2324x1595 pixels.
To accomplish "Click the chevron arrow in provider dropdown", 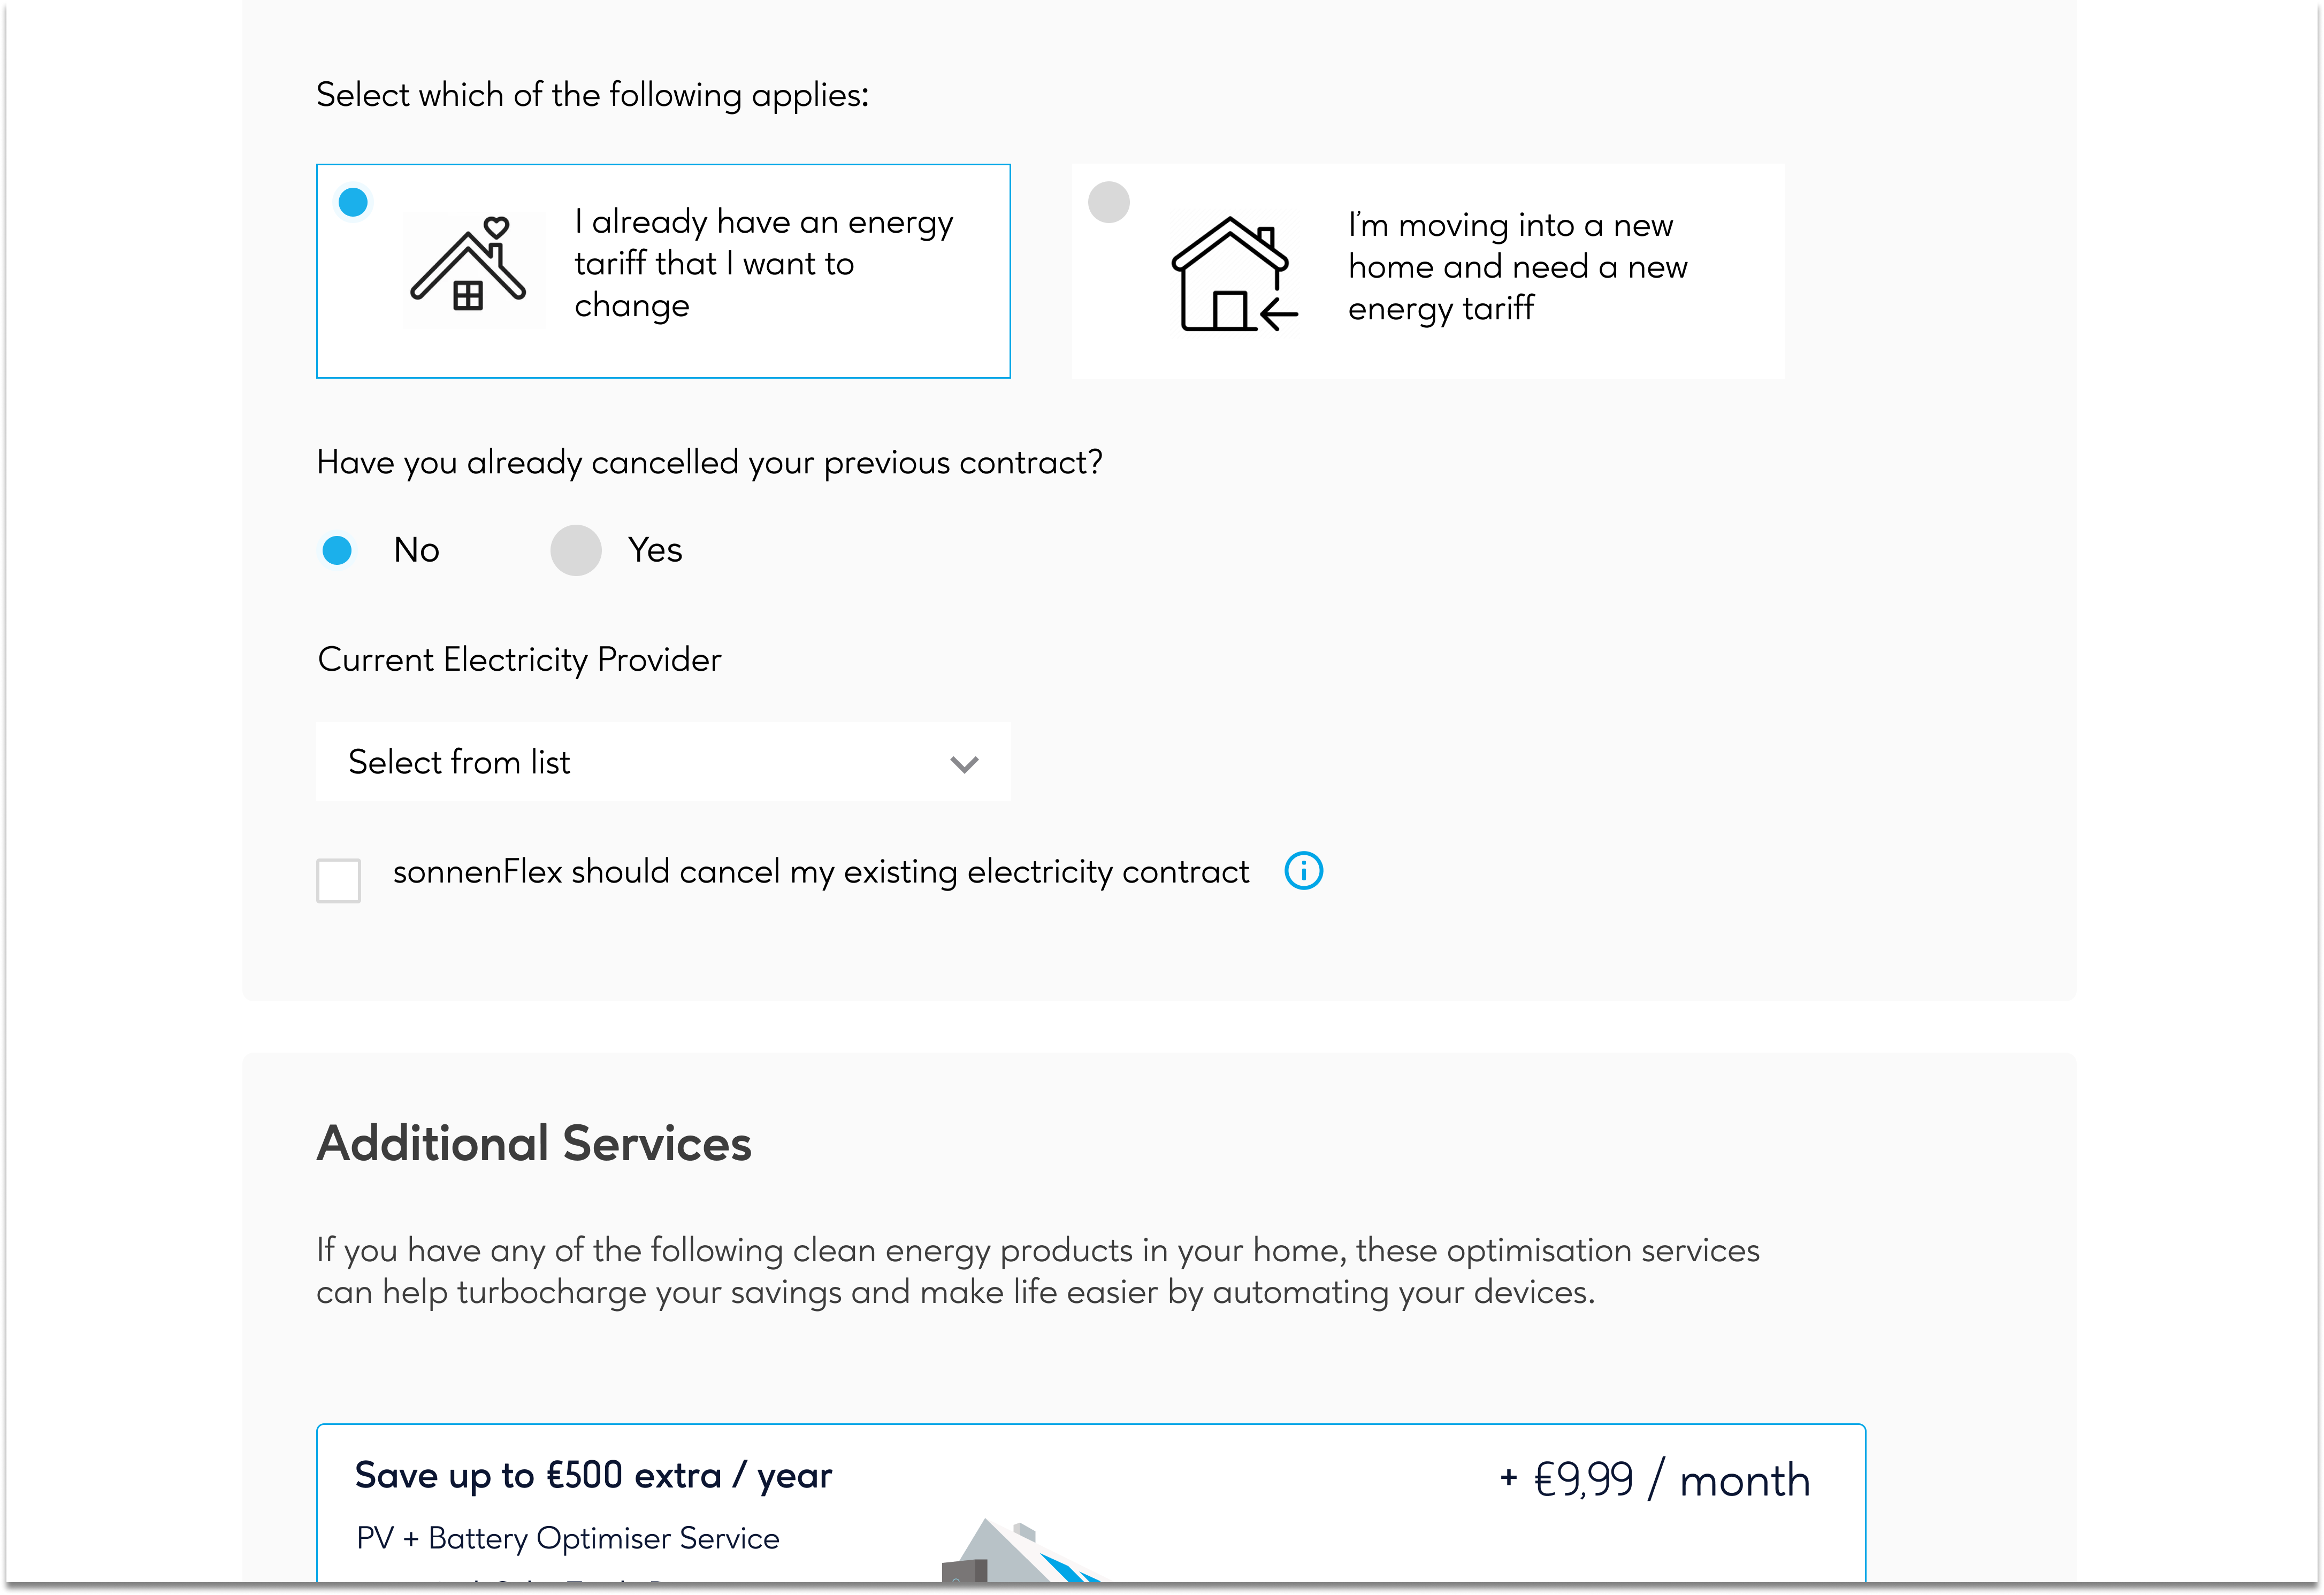I will pyautogui.click(x=964, y=764).
